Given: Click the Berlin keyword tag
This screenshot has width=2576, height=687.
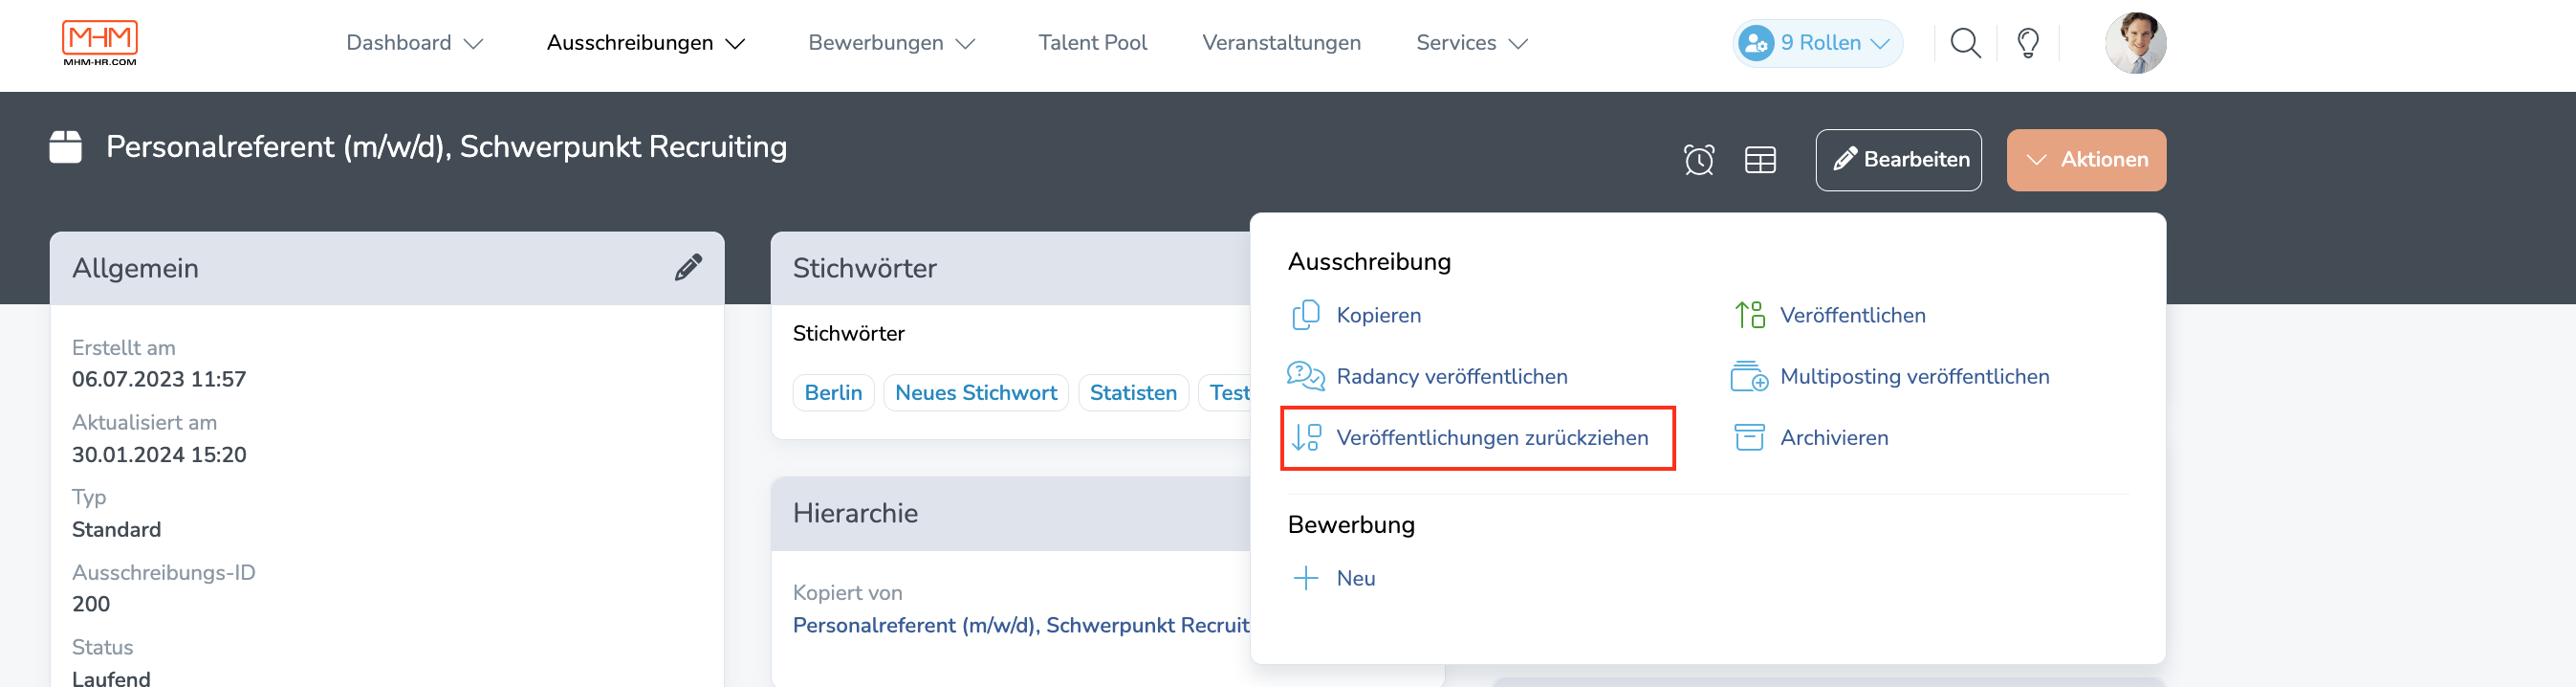Looking at the screenshot, I should 833,393.
